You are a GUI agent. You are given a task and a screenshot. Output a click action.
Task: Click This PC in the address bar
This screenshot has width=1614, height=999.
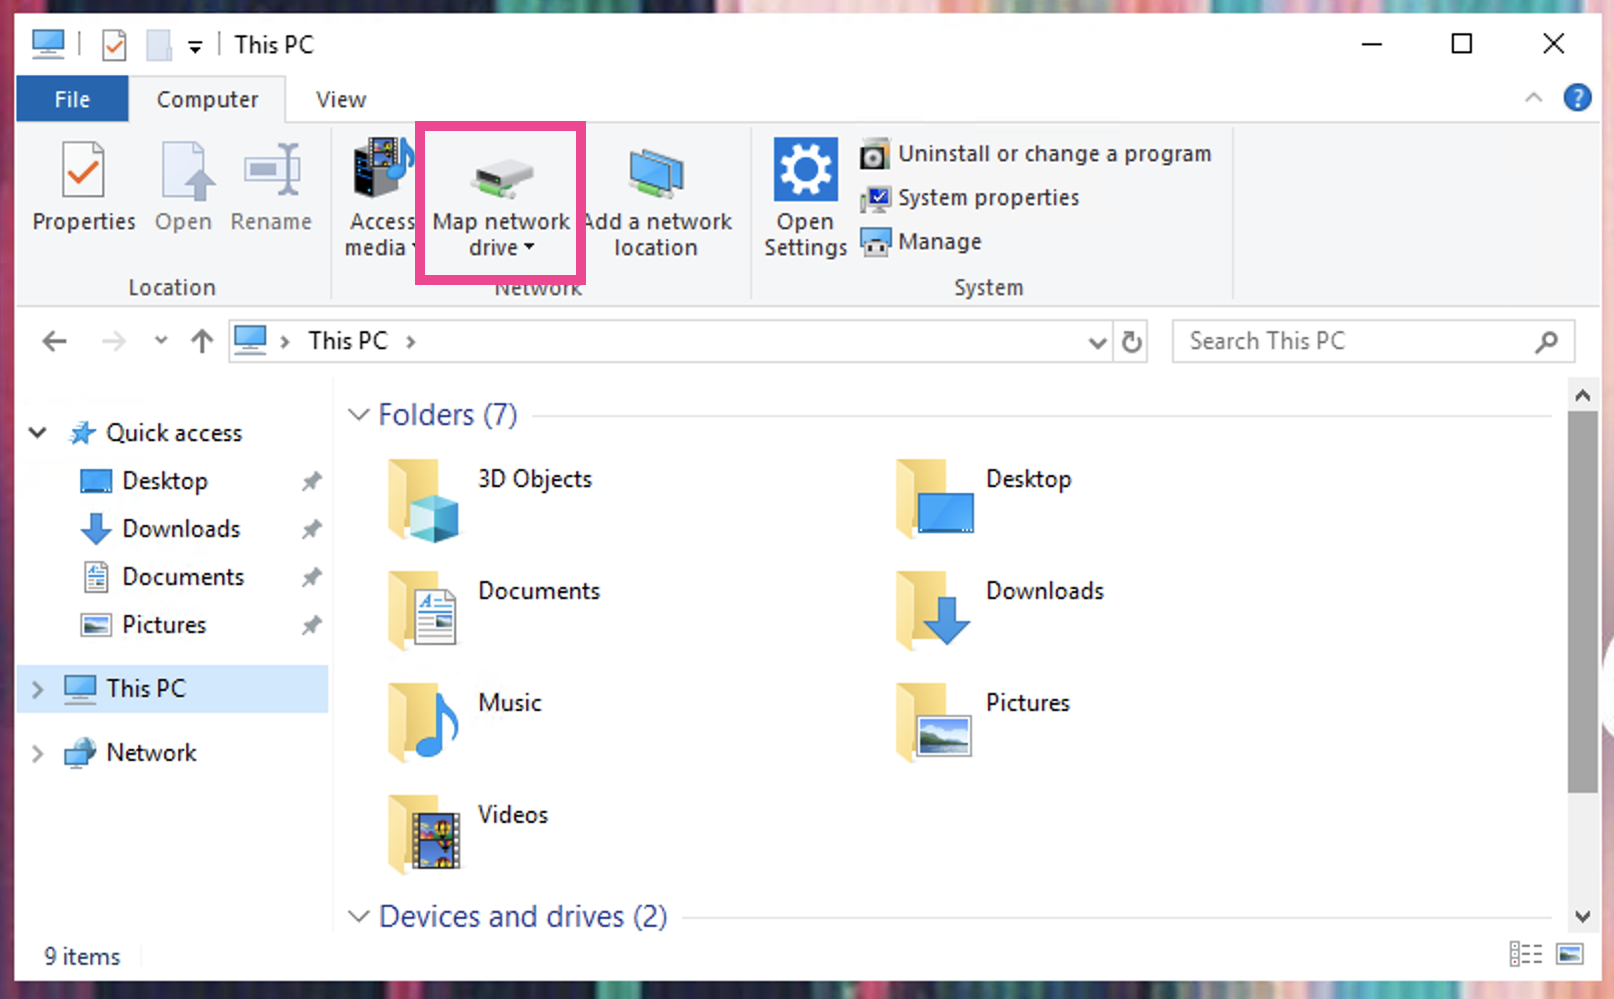point(347,341)
